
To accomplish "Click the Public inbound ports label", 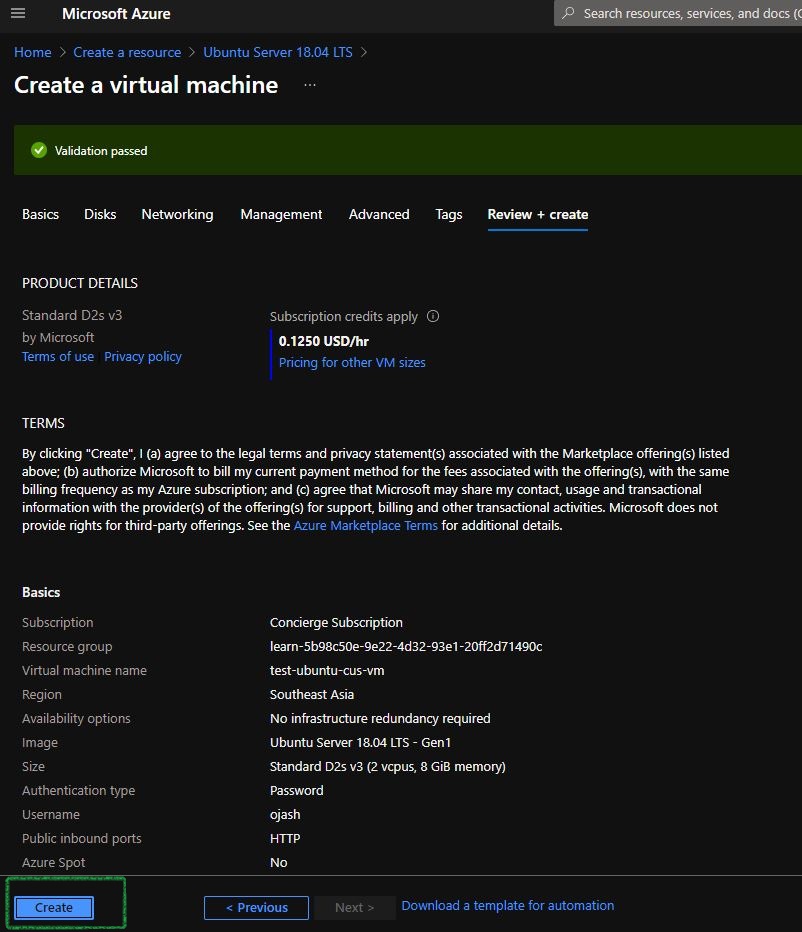I will [x=81, y=839].
